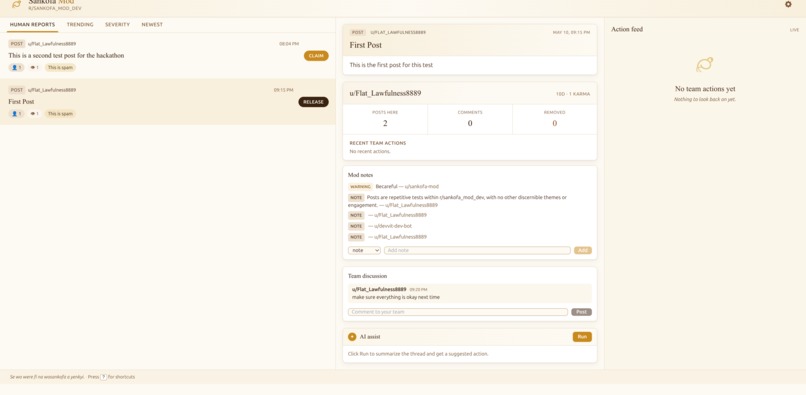Click 'Becareful' warning note text
This screenshot has width=806, height=395.
pos(387,187)
